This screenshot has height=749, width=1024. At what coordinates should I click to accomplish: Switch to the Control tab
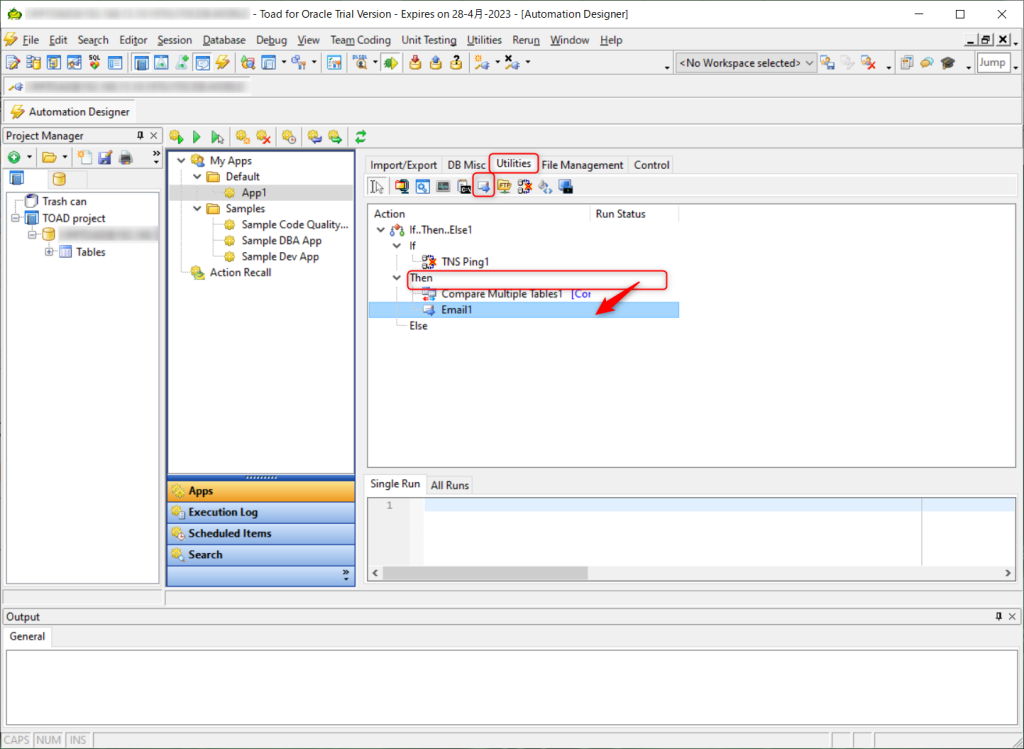tap(651, 165)
